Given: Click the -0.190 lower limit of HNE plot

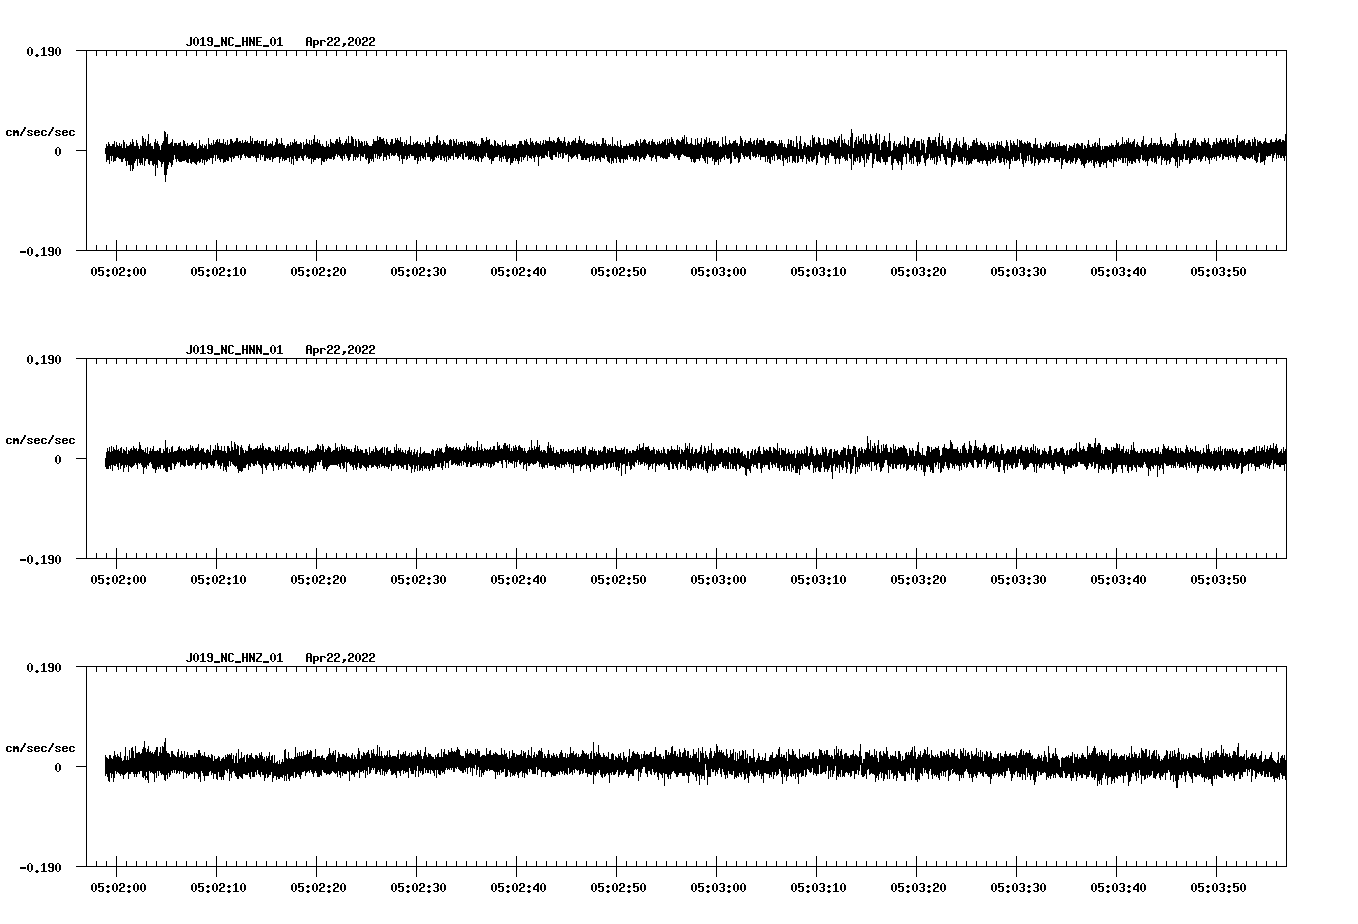Looking at the screenshot, I should (41, 251).
